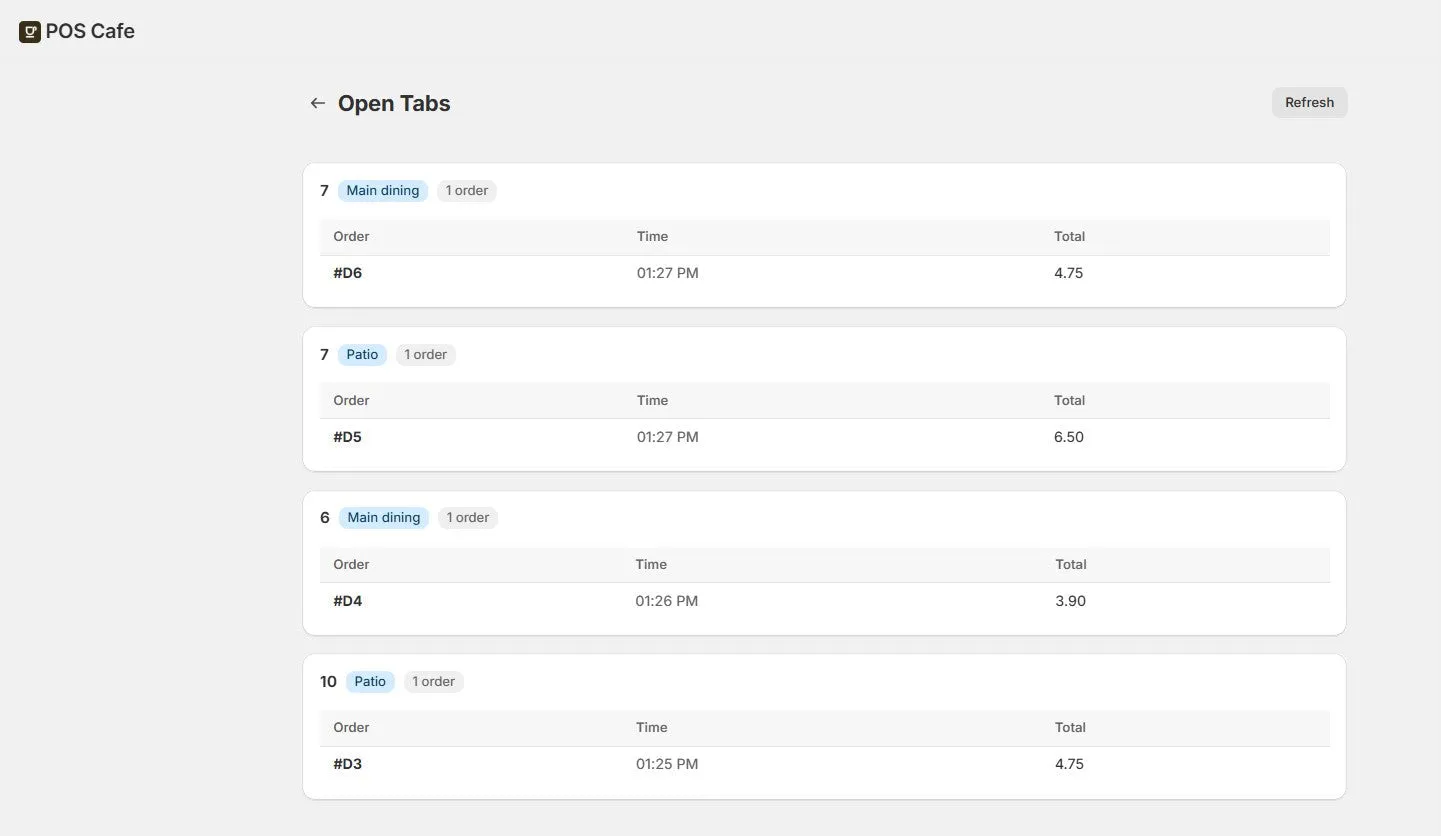Click the 01:26 PM time for order #D4
Screen dimensions: 1441x836
[x=667, y=601]
